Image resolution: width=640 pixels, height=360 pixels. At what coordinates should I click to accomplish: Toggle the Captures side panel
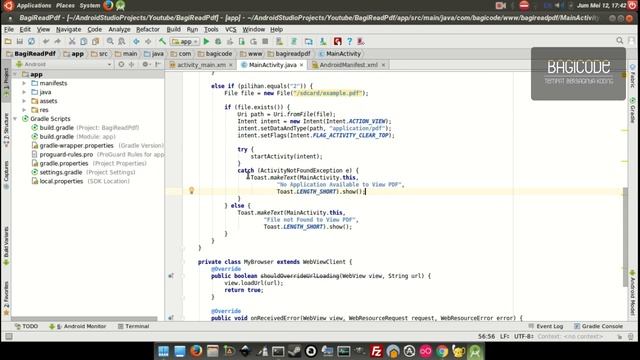tap(6, 174)
